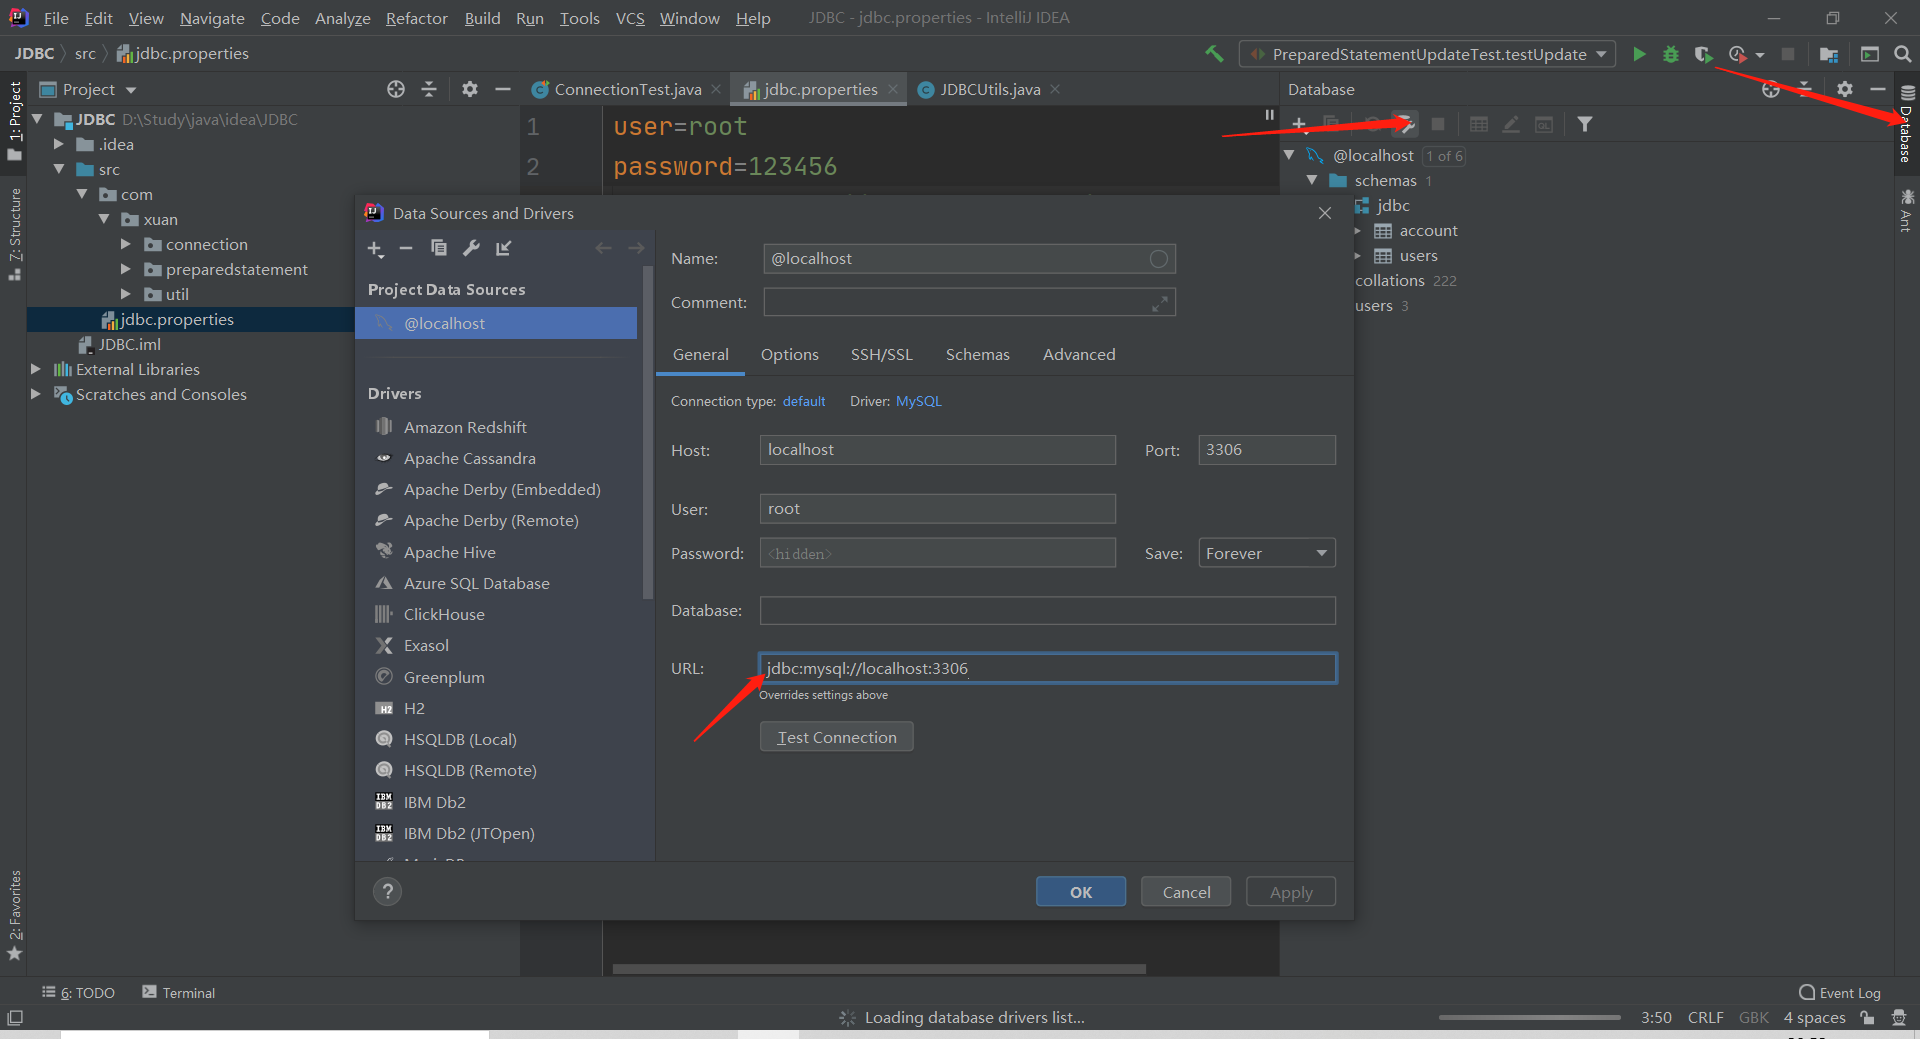Toggle the Database tool window stripe button
The width and height of the screenshot is (1920, 1039).
click(1906, 124)
